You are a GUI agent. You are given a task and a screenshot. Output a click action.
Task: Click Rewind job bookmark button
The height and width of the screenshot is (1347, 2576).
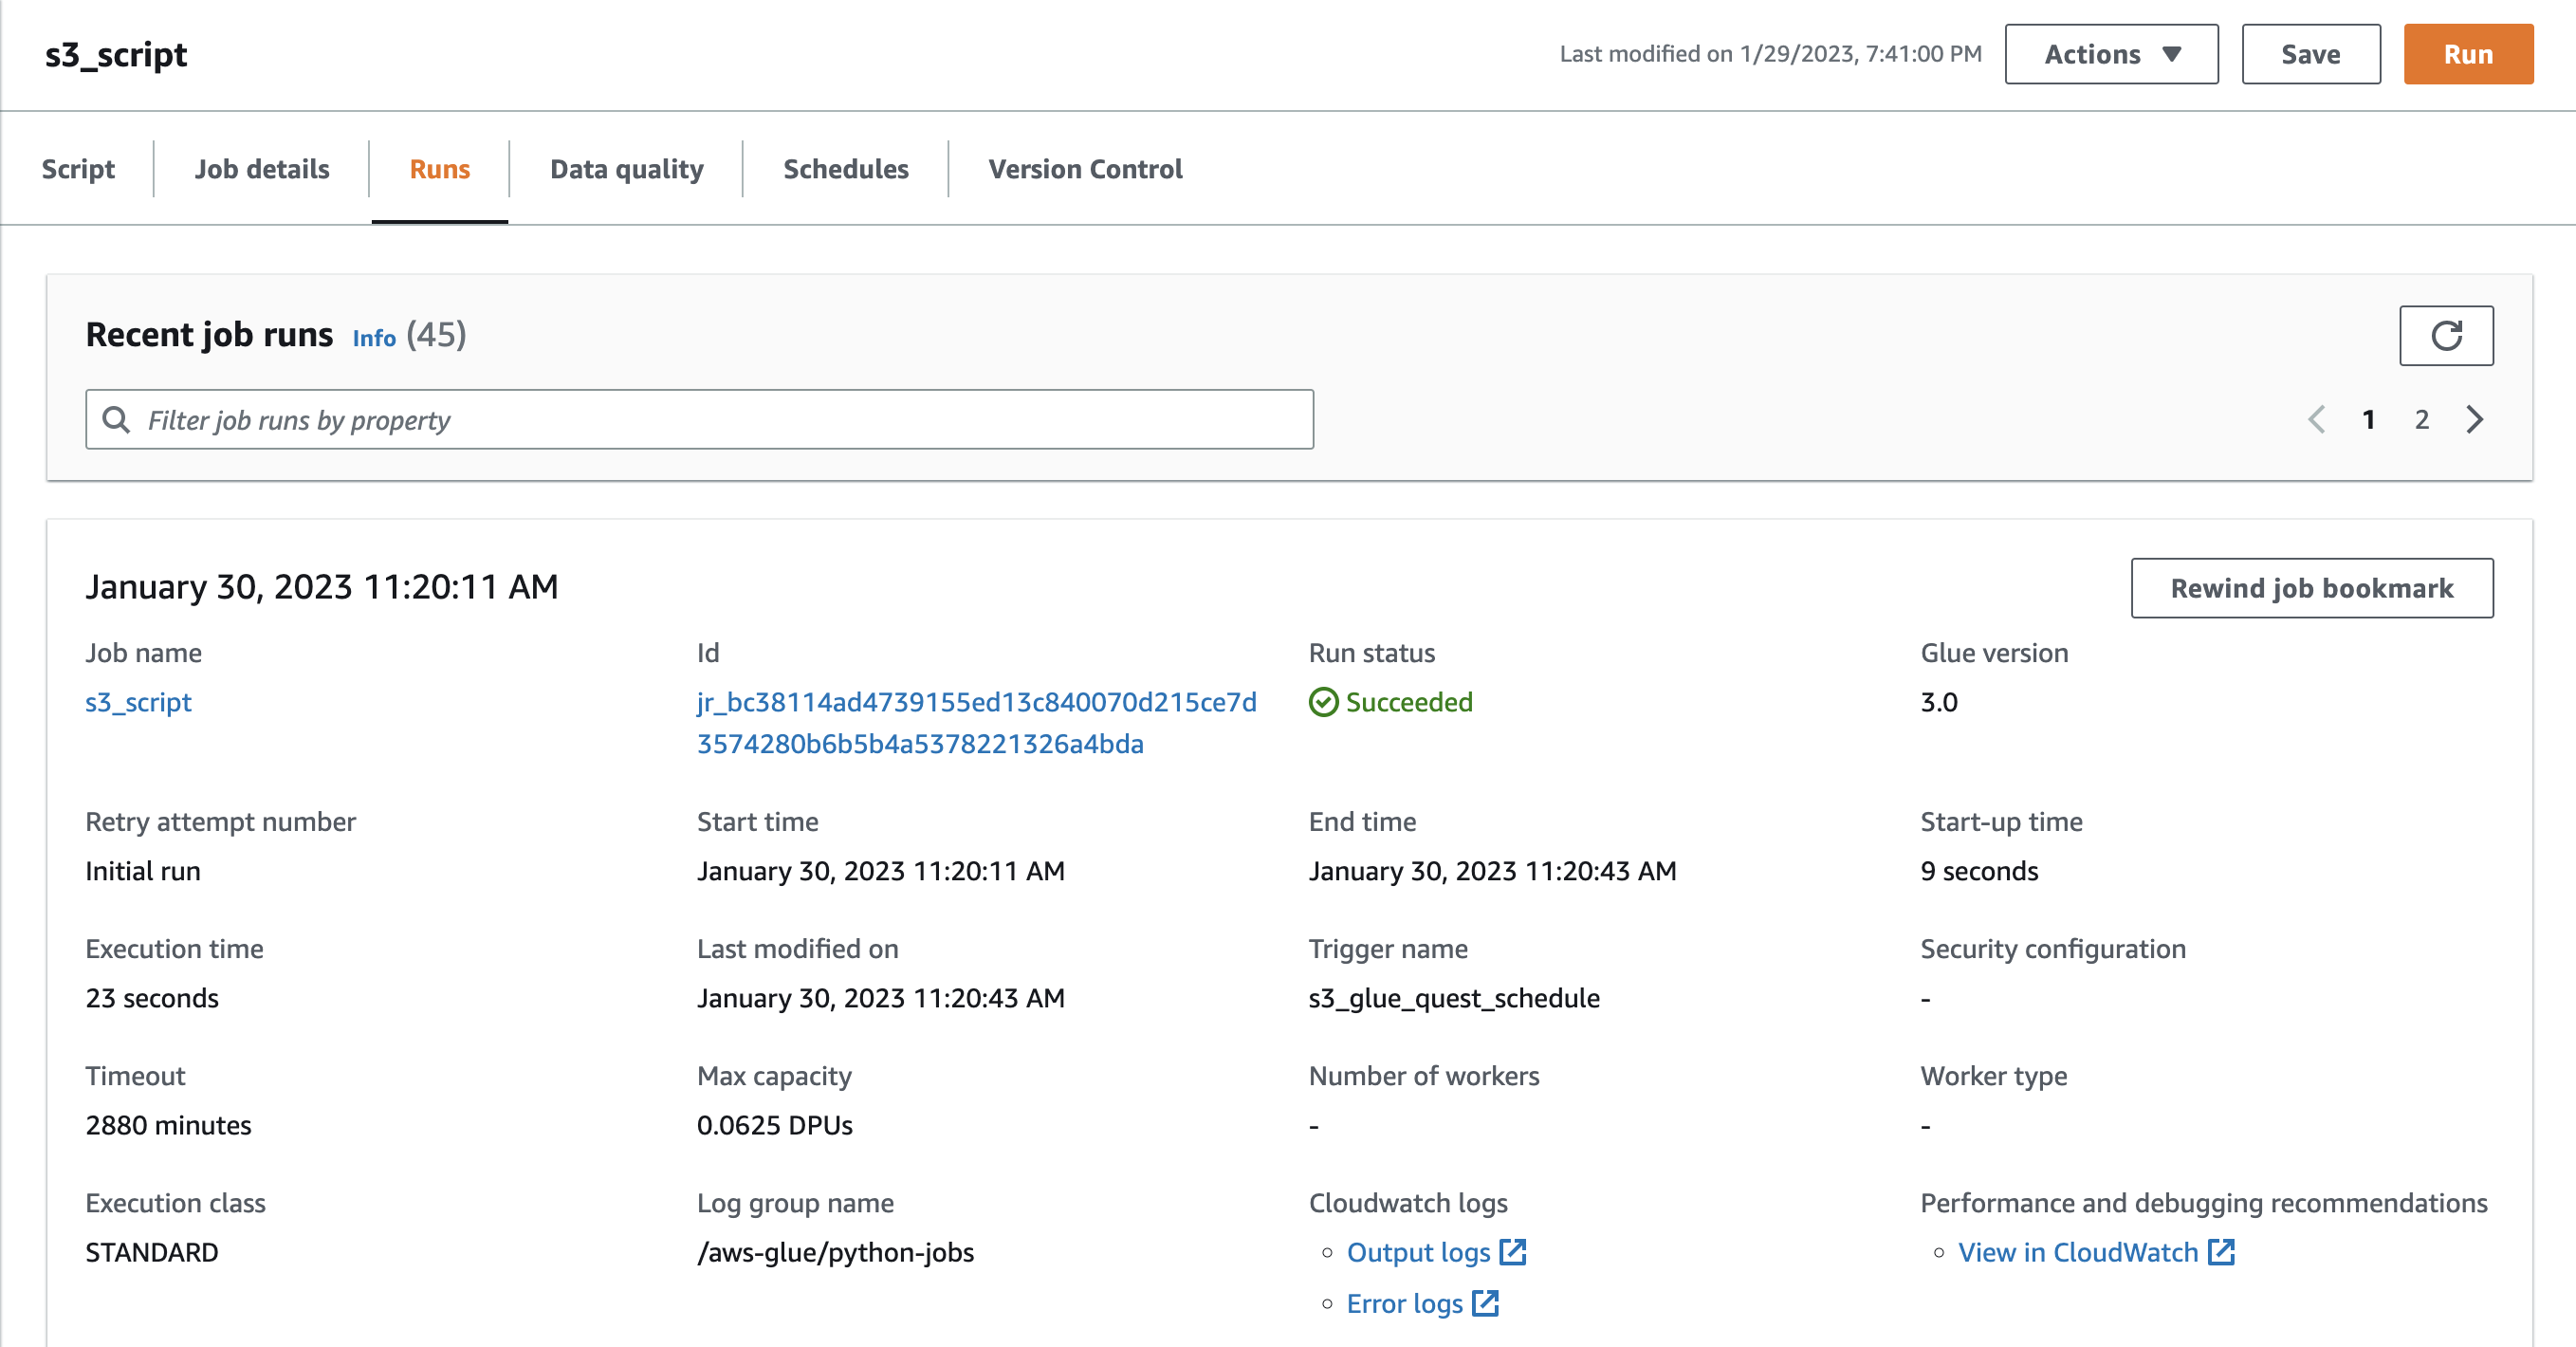[x=2311, y=588]
